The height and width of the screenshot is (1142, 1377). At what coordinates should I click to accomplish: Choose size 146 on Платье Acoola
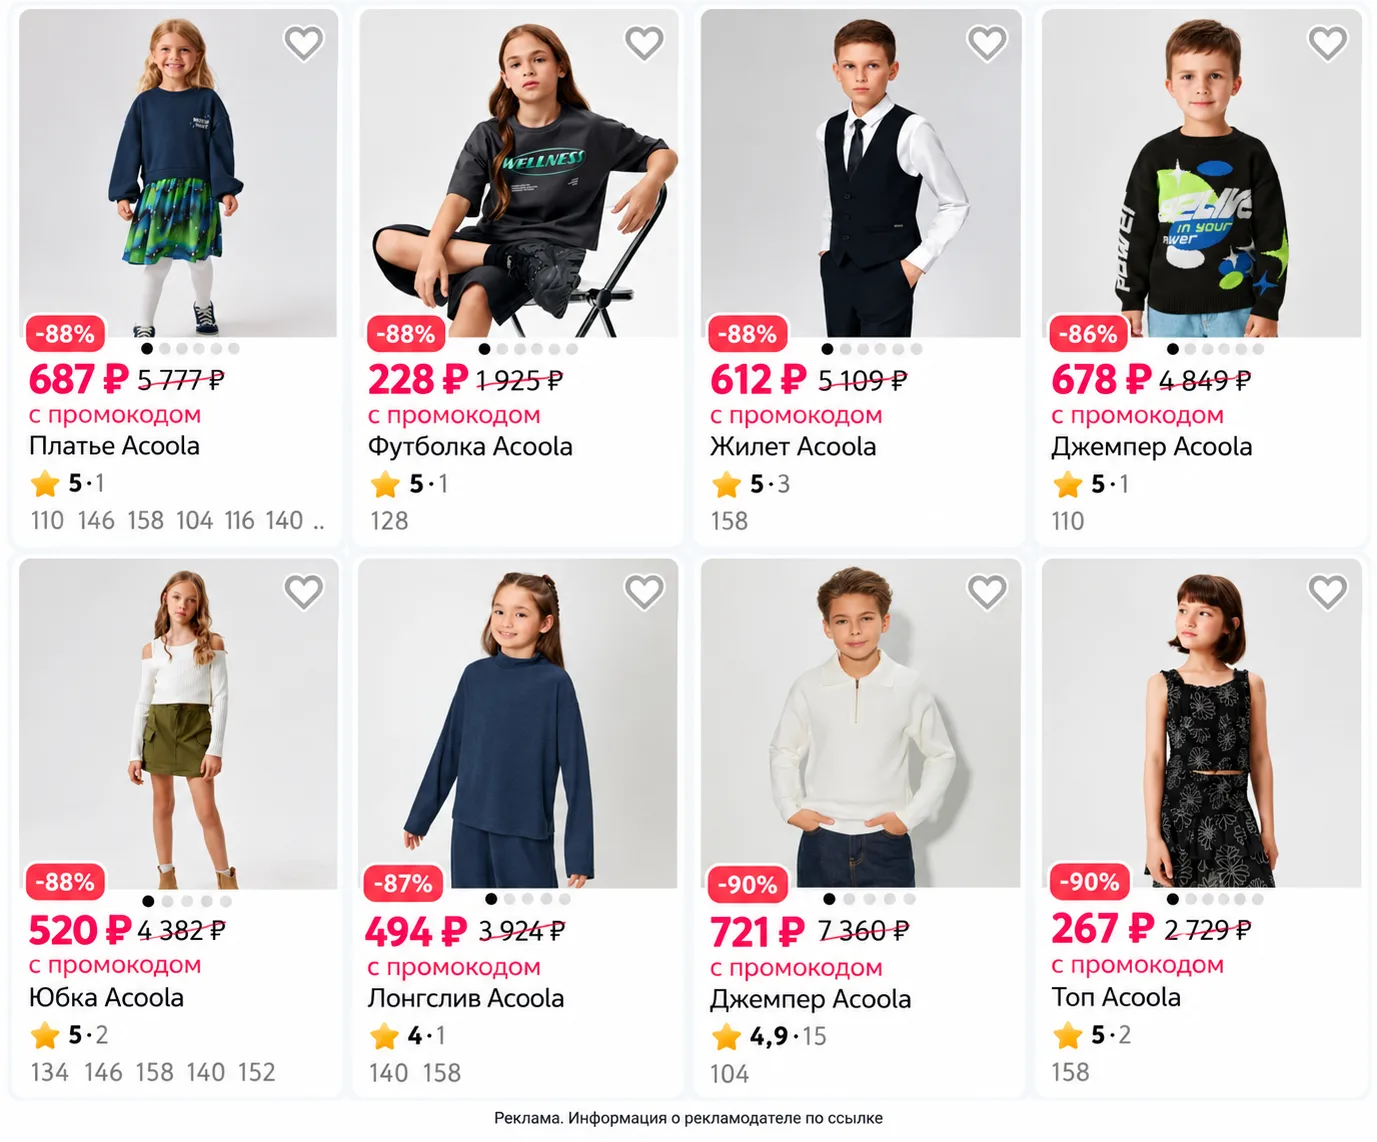[96, 520]
